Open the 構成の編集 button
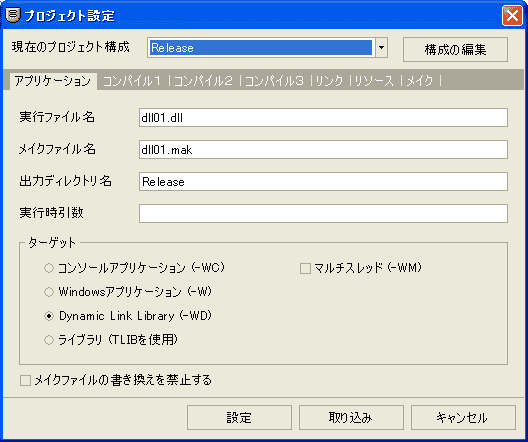The height and width of the screenshot is (442, 528). [455, 49]
